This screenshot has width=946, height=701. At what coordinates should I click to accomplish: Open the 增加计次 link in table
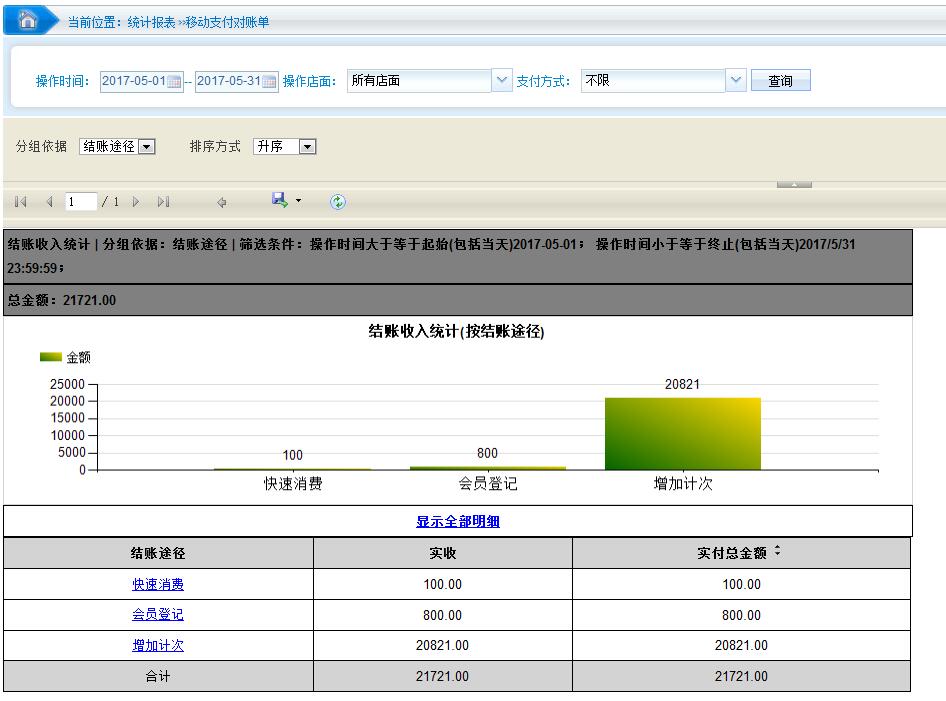tap(158, 646)
